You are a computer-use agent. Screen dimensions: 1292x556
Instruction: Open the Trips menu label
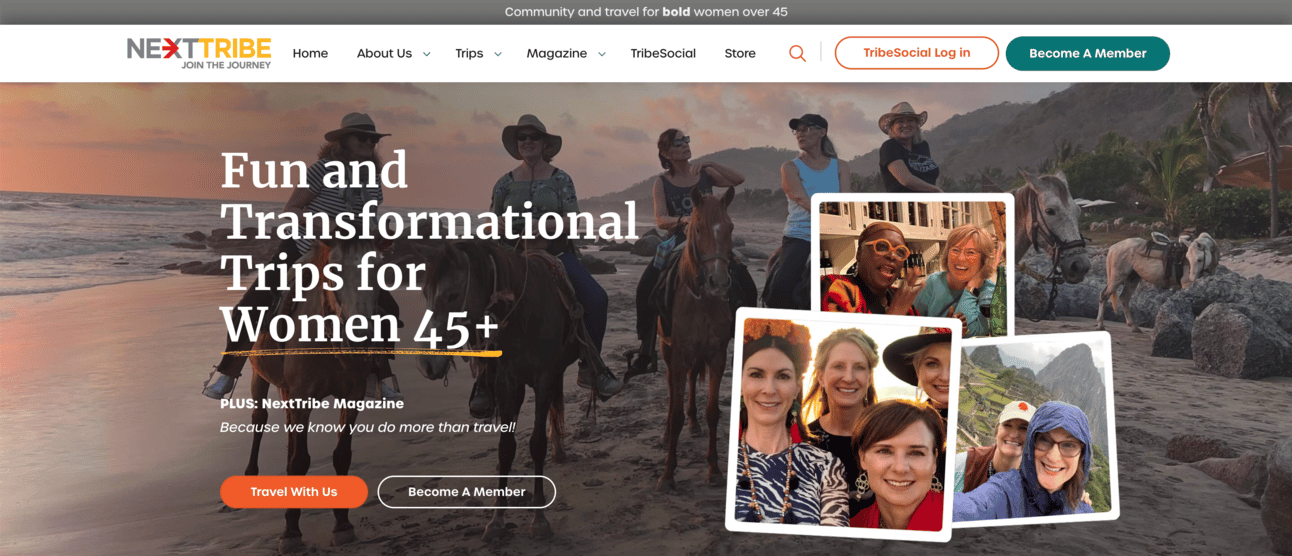tap(469, 53)
